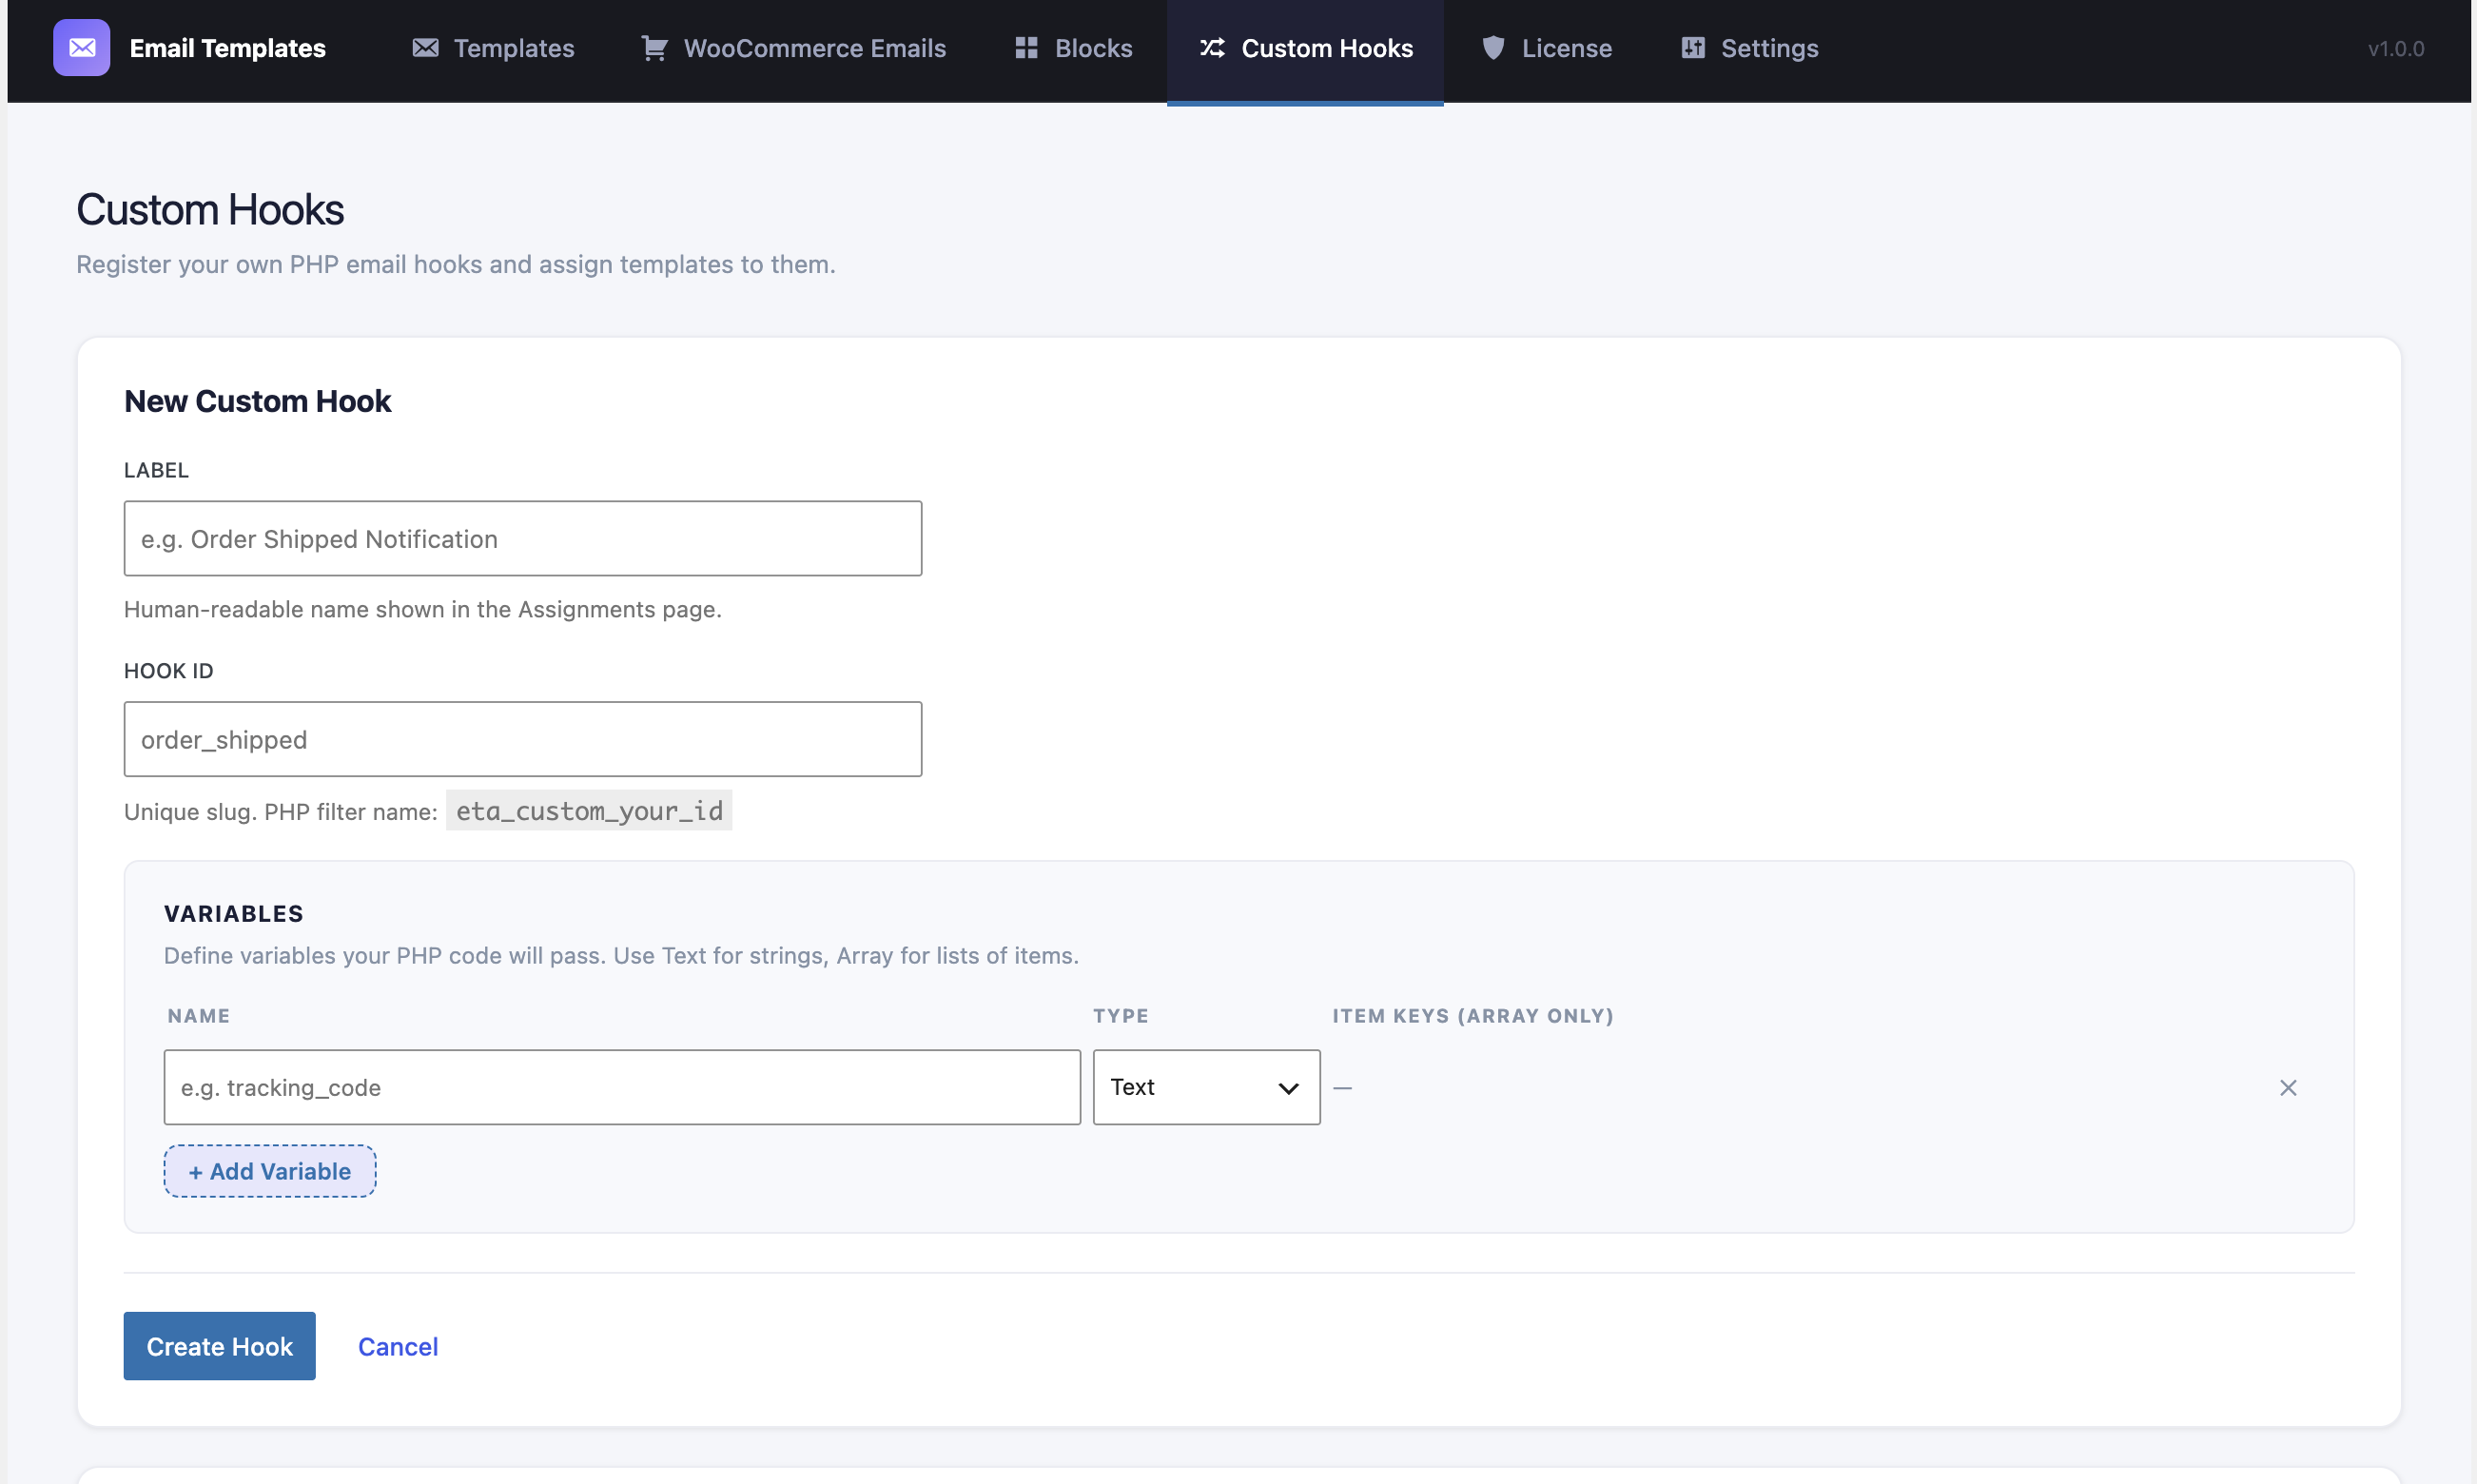Click the Email Templates purple logo icon

tap(81, 48)
